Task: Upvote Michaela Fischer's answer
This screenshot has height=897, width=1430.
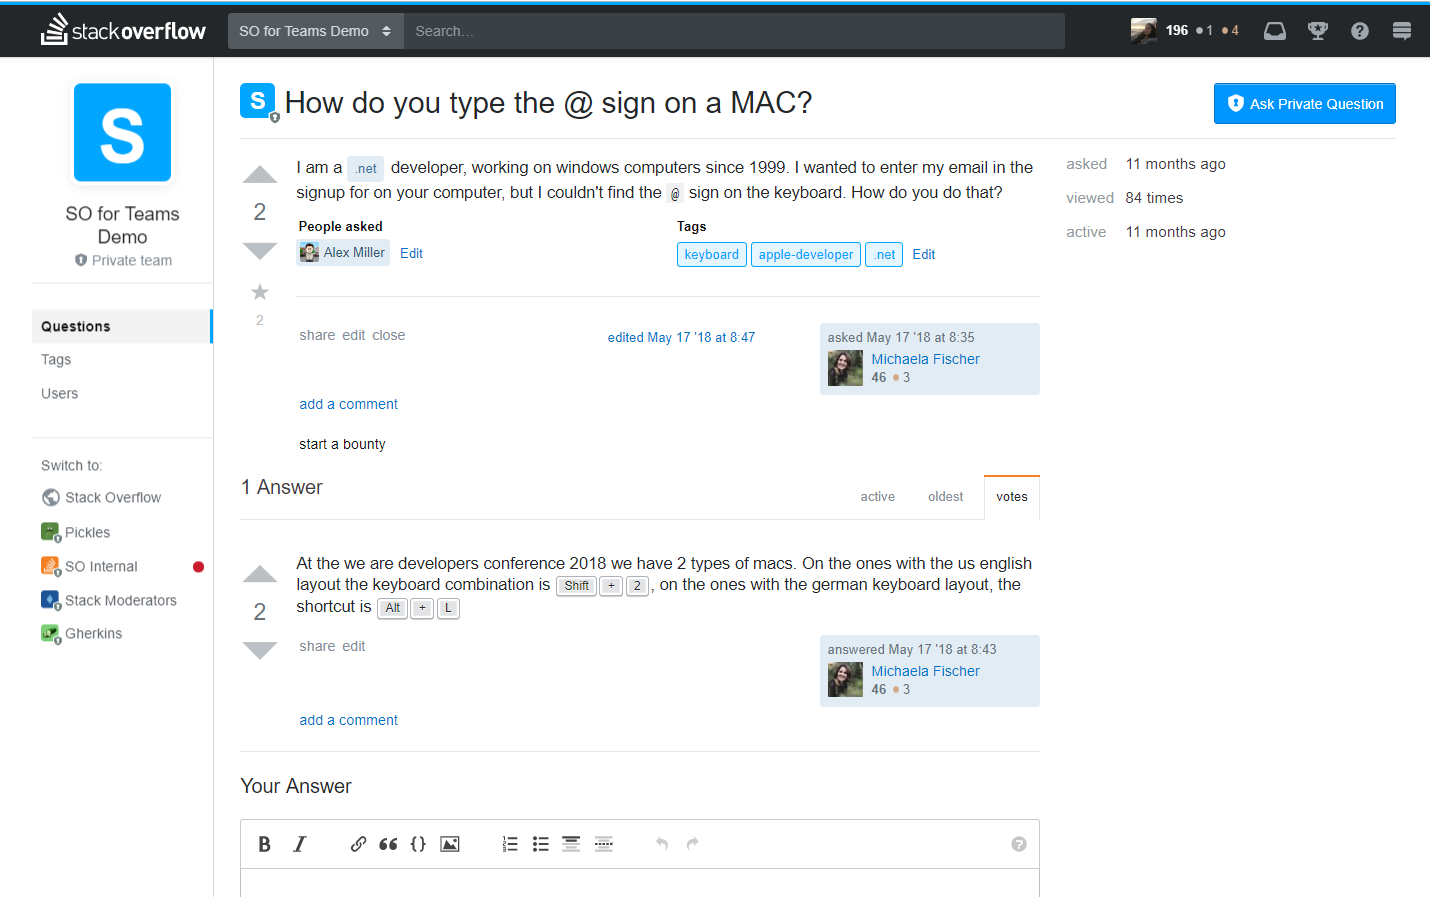Action: 260,574
